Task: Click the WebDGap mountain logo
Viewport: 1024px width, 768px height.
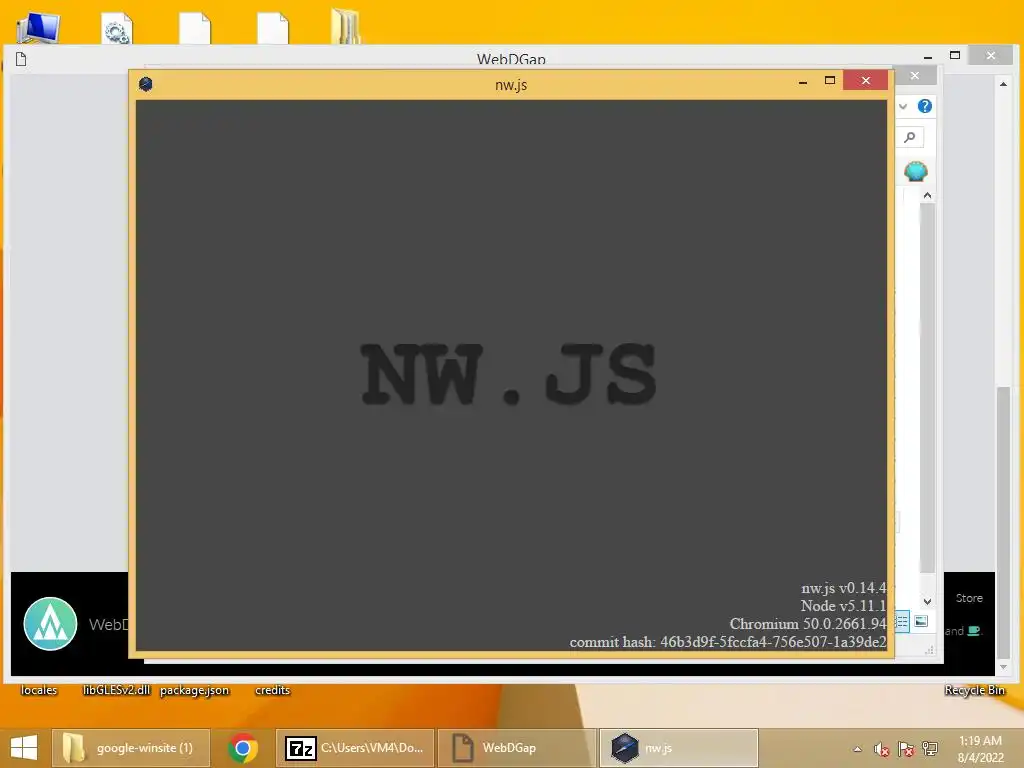Action: point(50,624)
